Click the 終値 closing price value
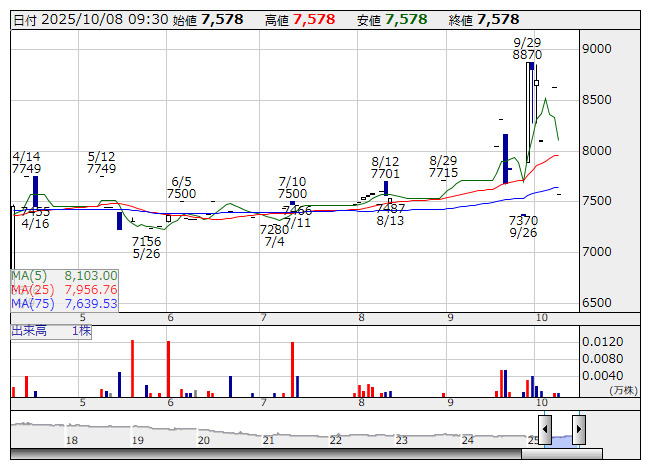The height and width of the screenshot is (470, 653). click(498, 19)
